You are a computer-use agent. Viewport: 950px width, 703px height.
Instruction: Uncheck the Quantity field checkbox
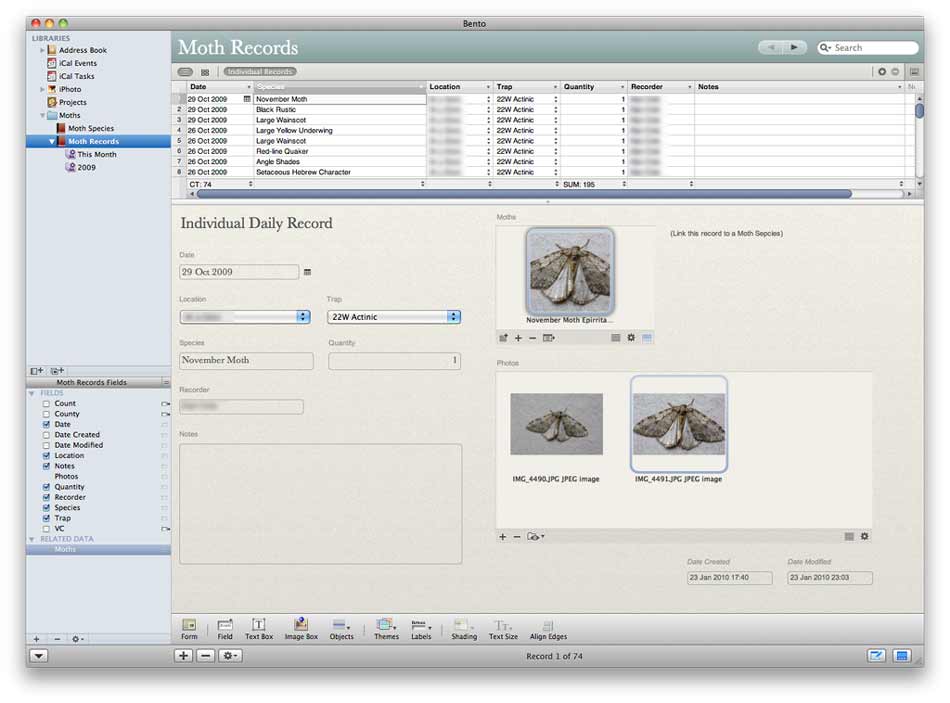[x=46, y=487]
